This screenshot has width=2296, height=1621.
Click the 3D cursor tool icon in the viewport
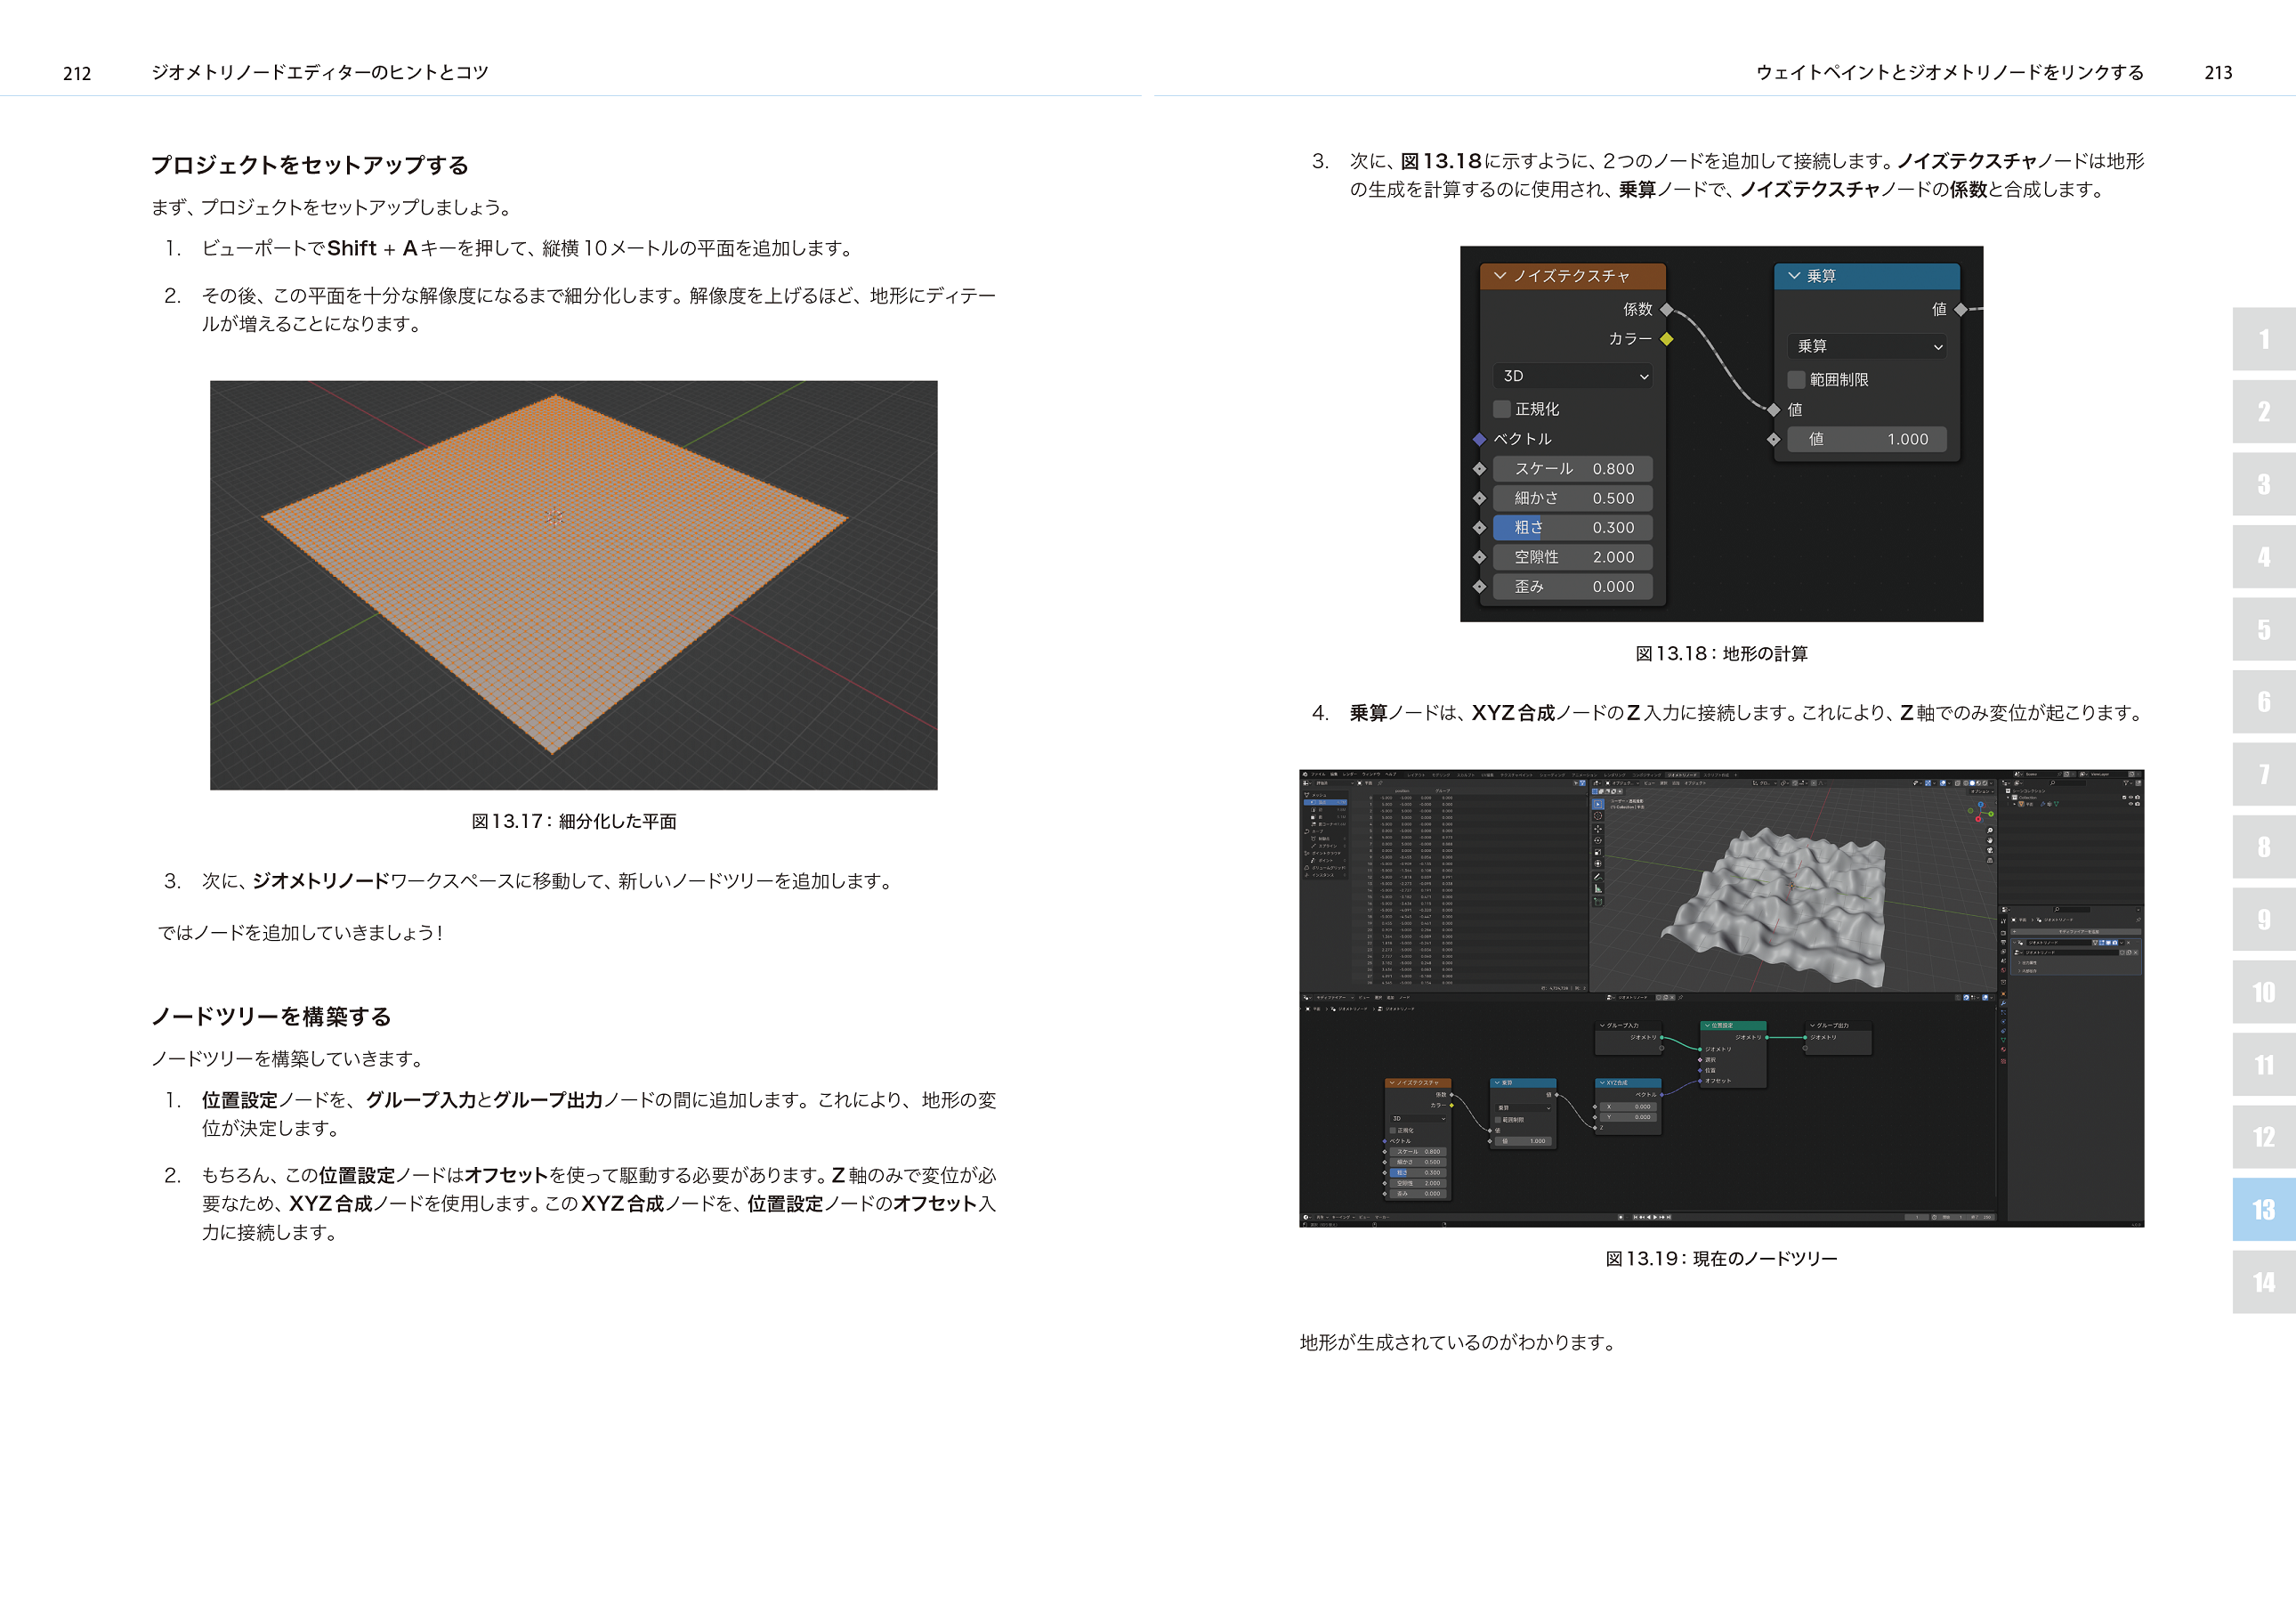(x=1598, y=816)
